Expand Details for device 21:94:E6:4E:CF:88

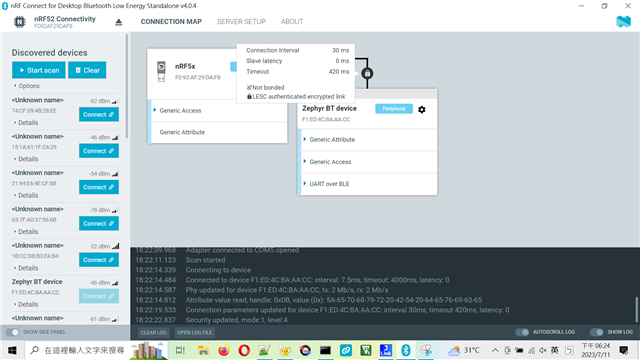[x=26, y=195]
